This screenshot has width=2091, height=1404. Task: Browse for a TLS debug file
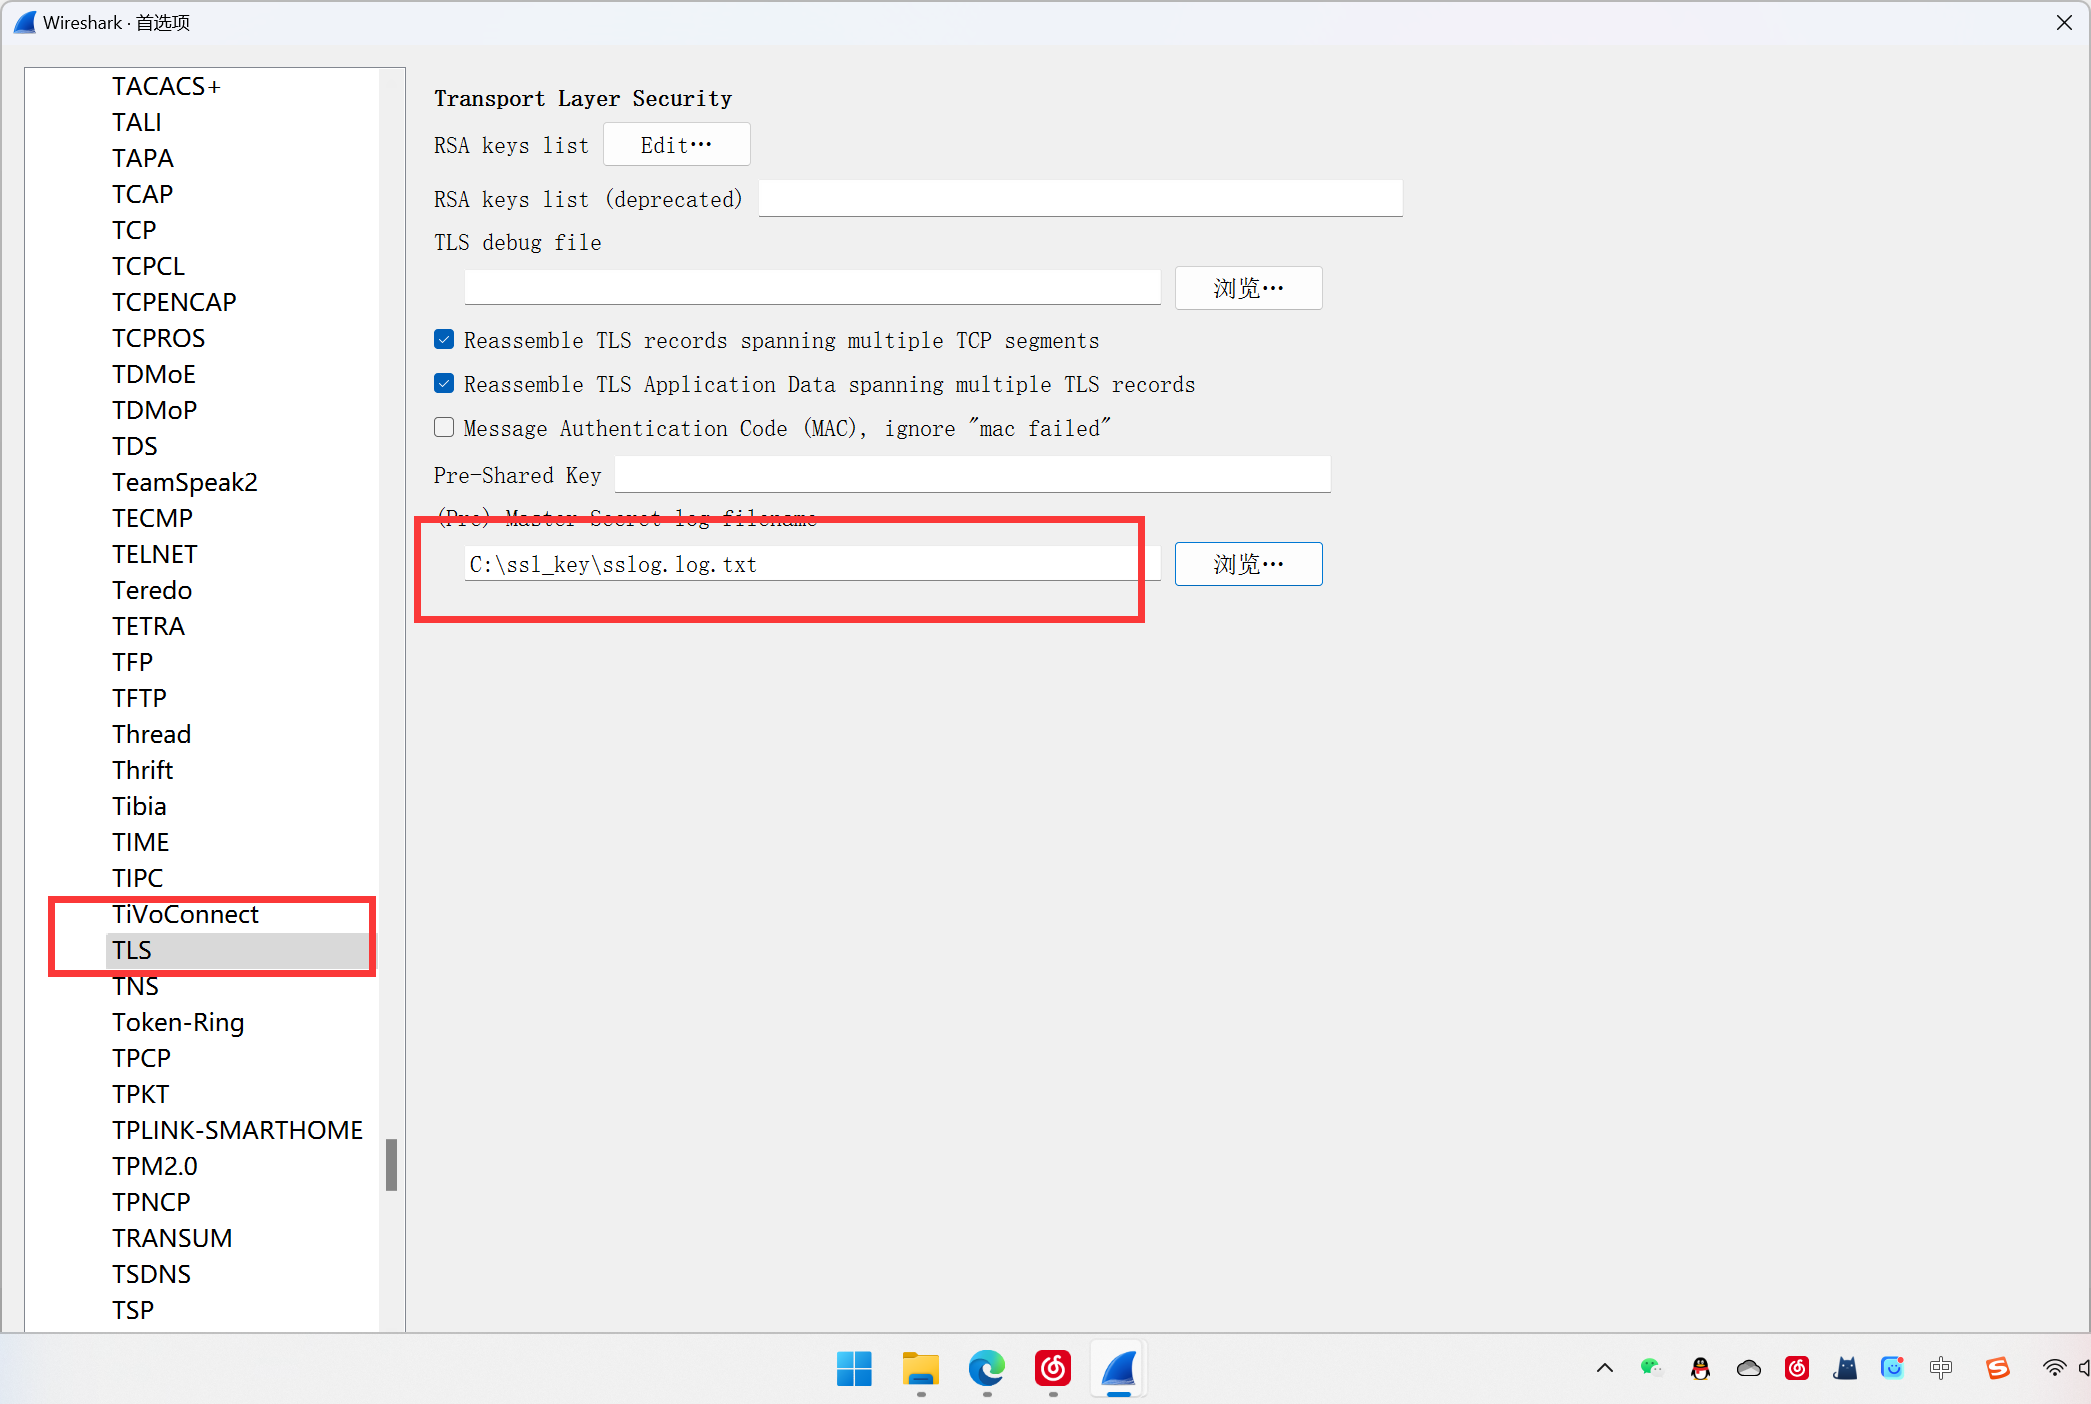[1248, 288]
